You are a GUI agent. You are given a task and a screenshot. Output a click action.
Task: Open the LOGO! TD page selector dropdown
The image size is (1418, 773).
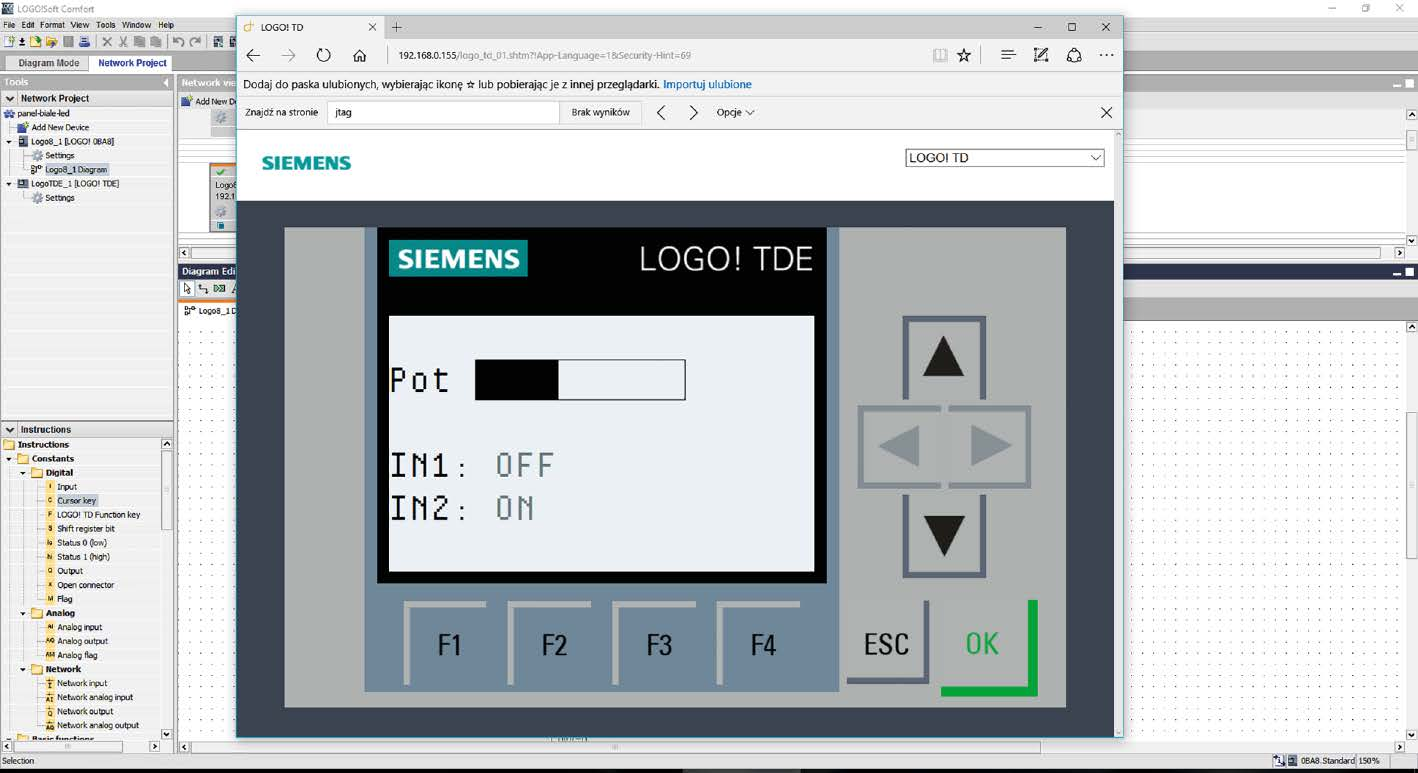(x=1004, y=158)
